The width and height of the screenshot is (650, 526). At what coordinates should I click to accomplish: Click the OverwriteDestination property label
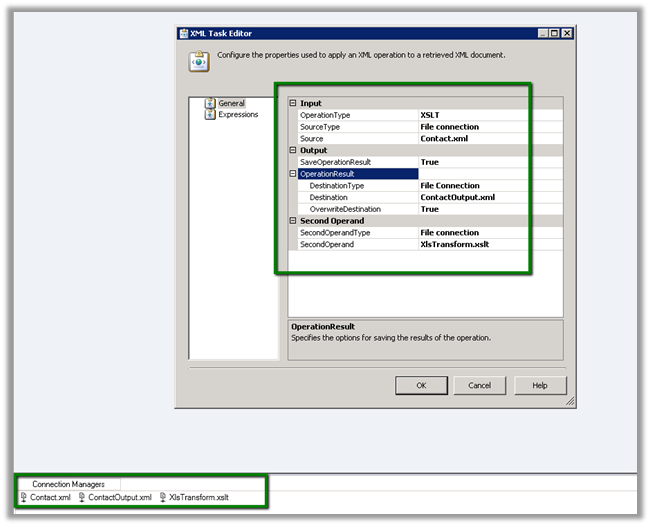(x=345, y=209)
